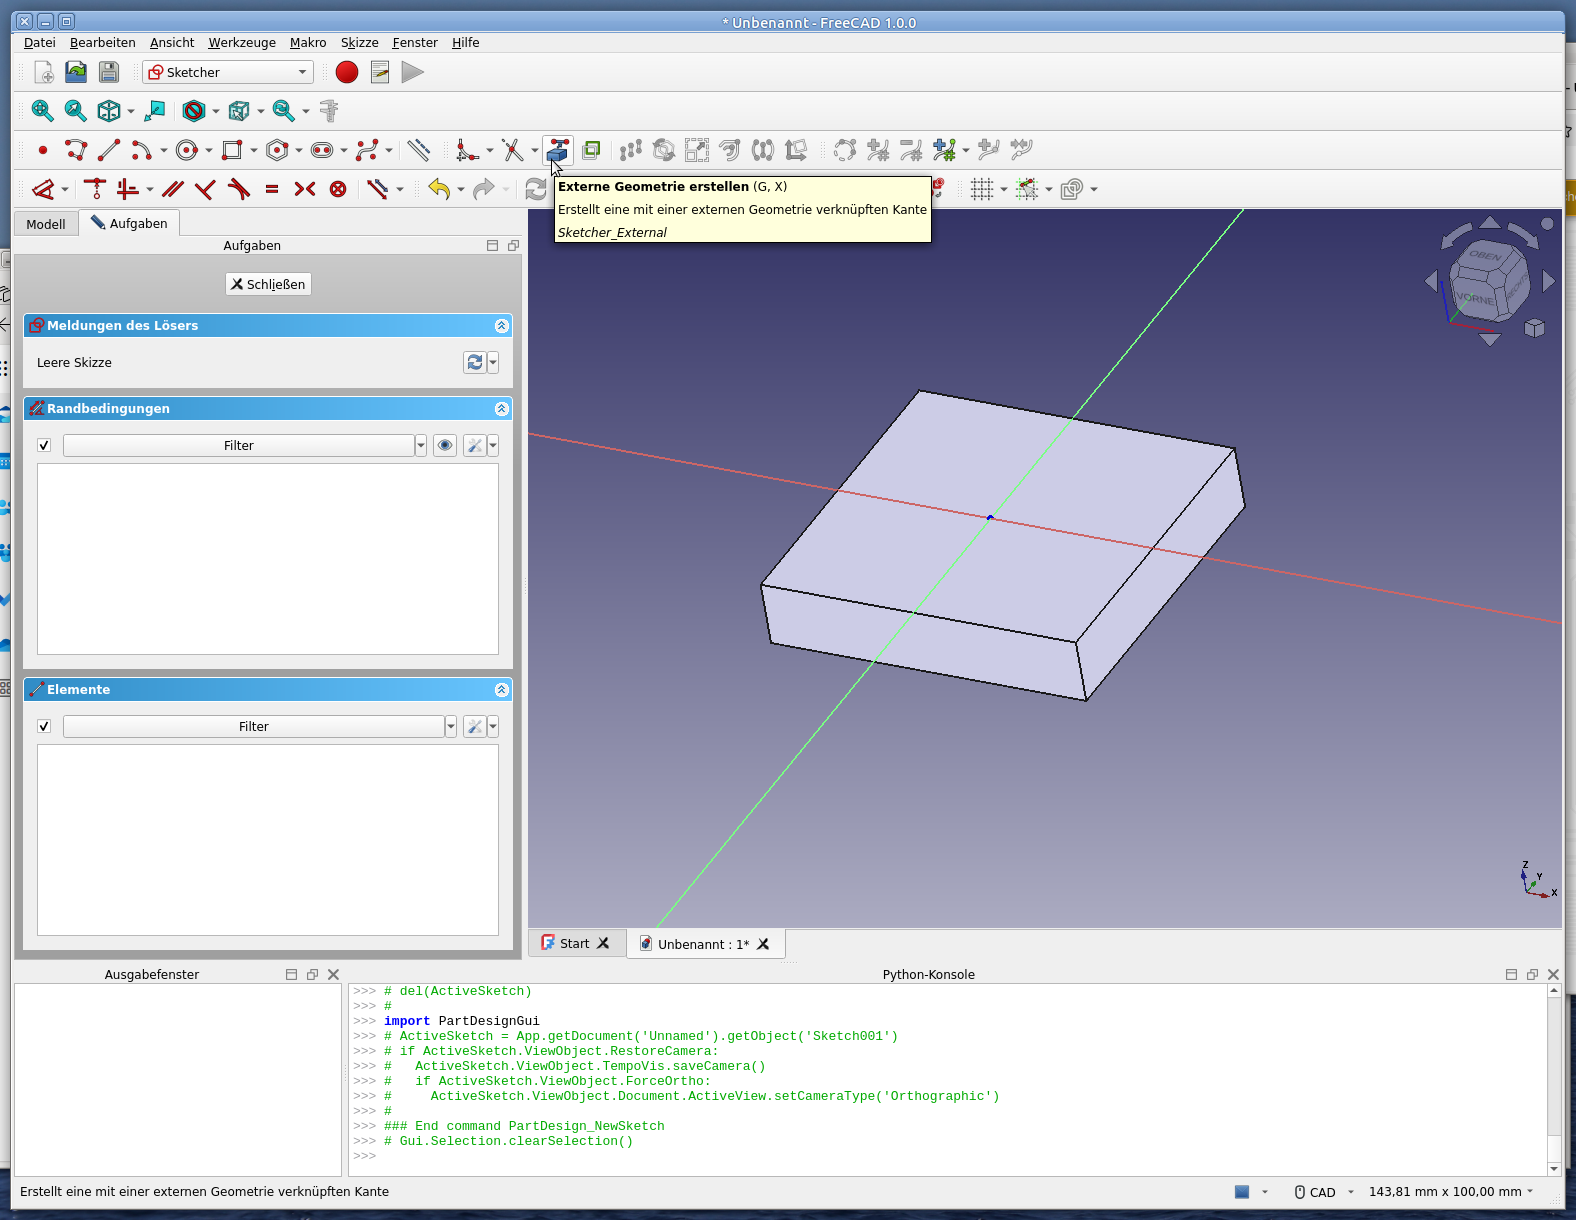Click the Python-Konsole vertical scrollbar
This screenshot has height=1220, width=1576.
tap(1554, 1080)
